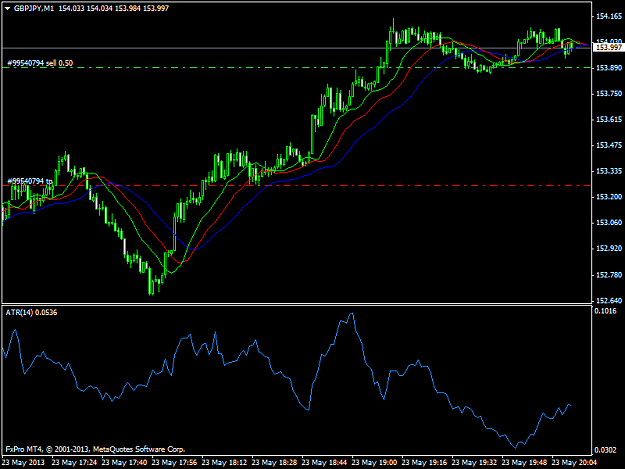The width and height of the screenshot is (625, 469).
Task: Click the 23 May 17:24 time label
Action: coord(75,462)
